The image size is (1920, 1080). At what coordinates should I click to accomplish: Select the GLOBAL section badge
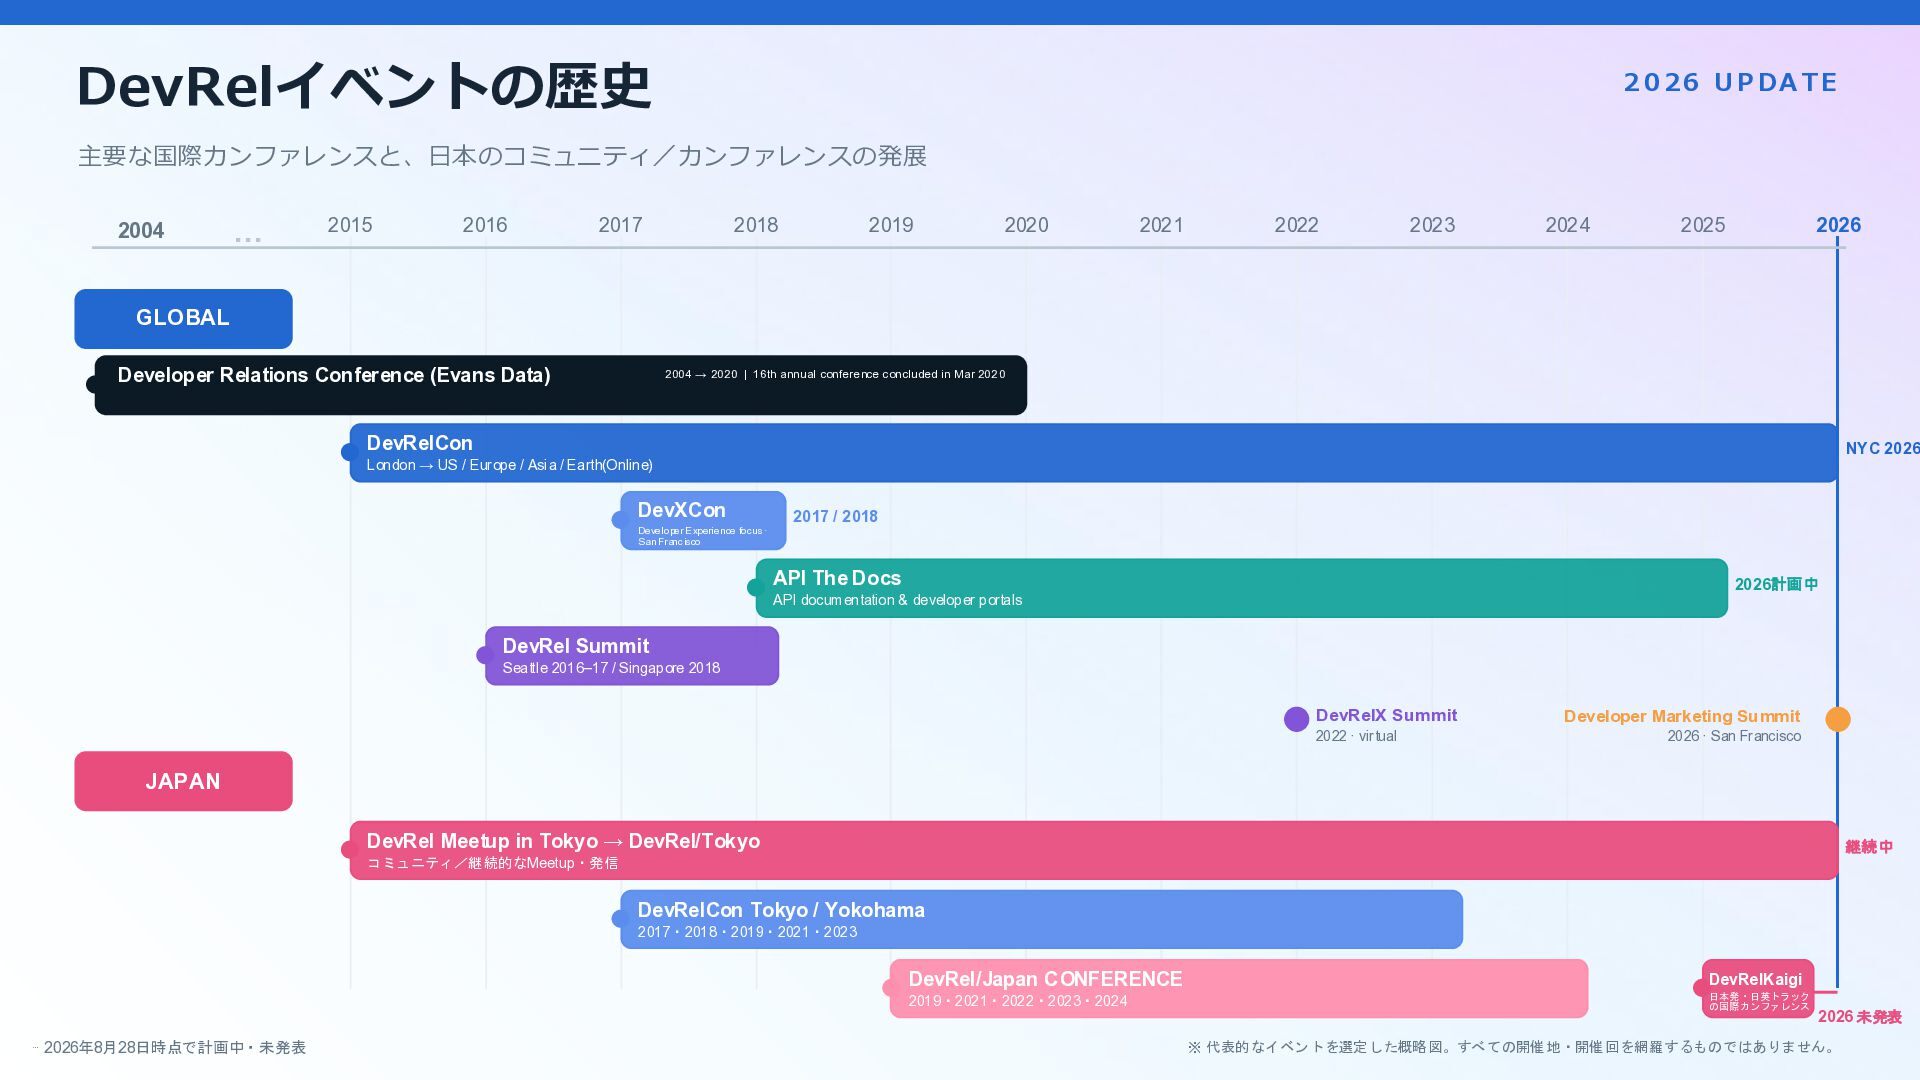click(183, 319)
